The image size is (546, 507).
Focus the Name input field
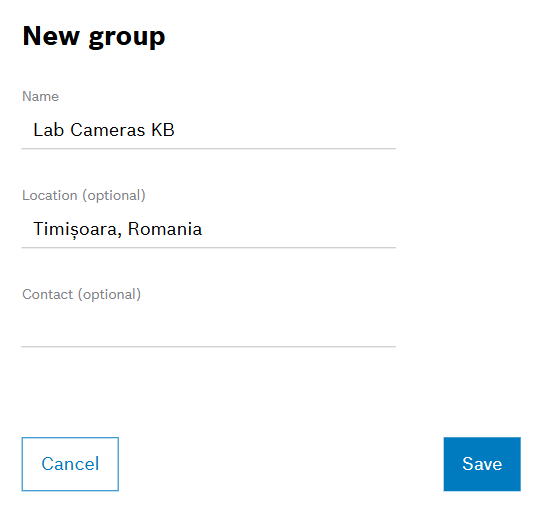(209, 130)
